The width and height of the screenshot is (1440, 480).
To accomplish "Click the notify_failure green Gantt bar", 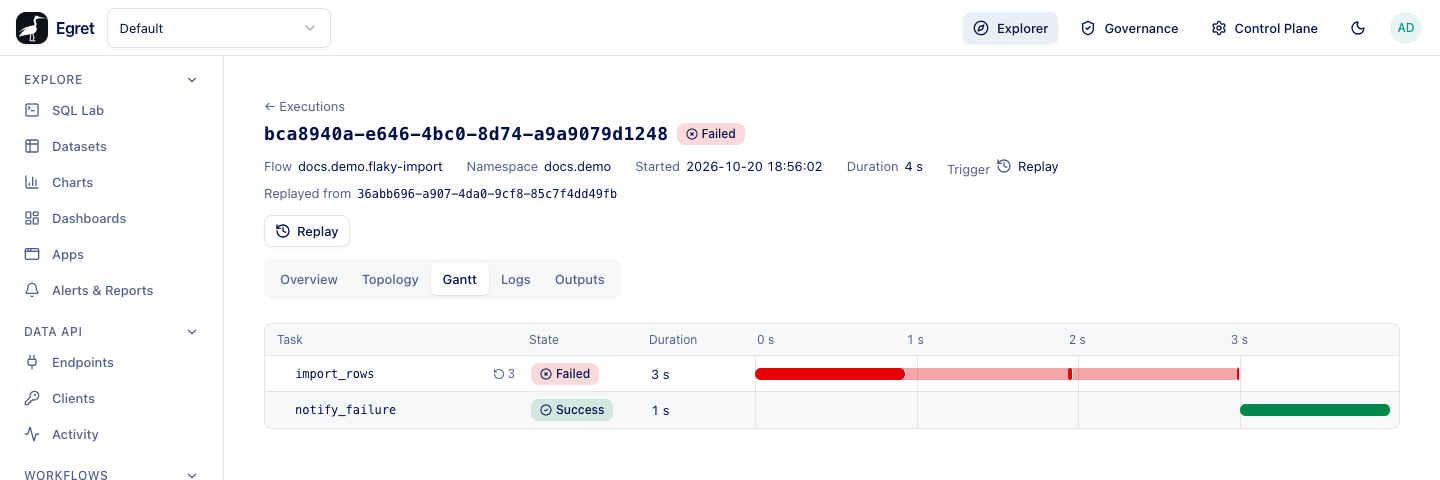I will (1315, 410).
